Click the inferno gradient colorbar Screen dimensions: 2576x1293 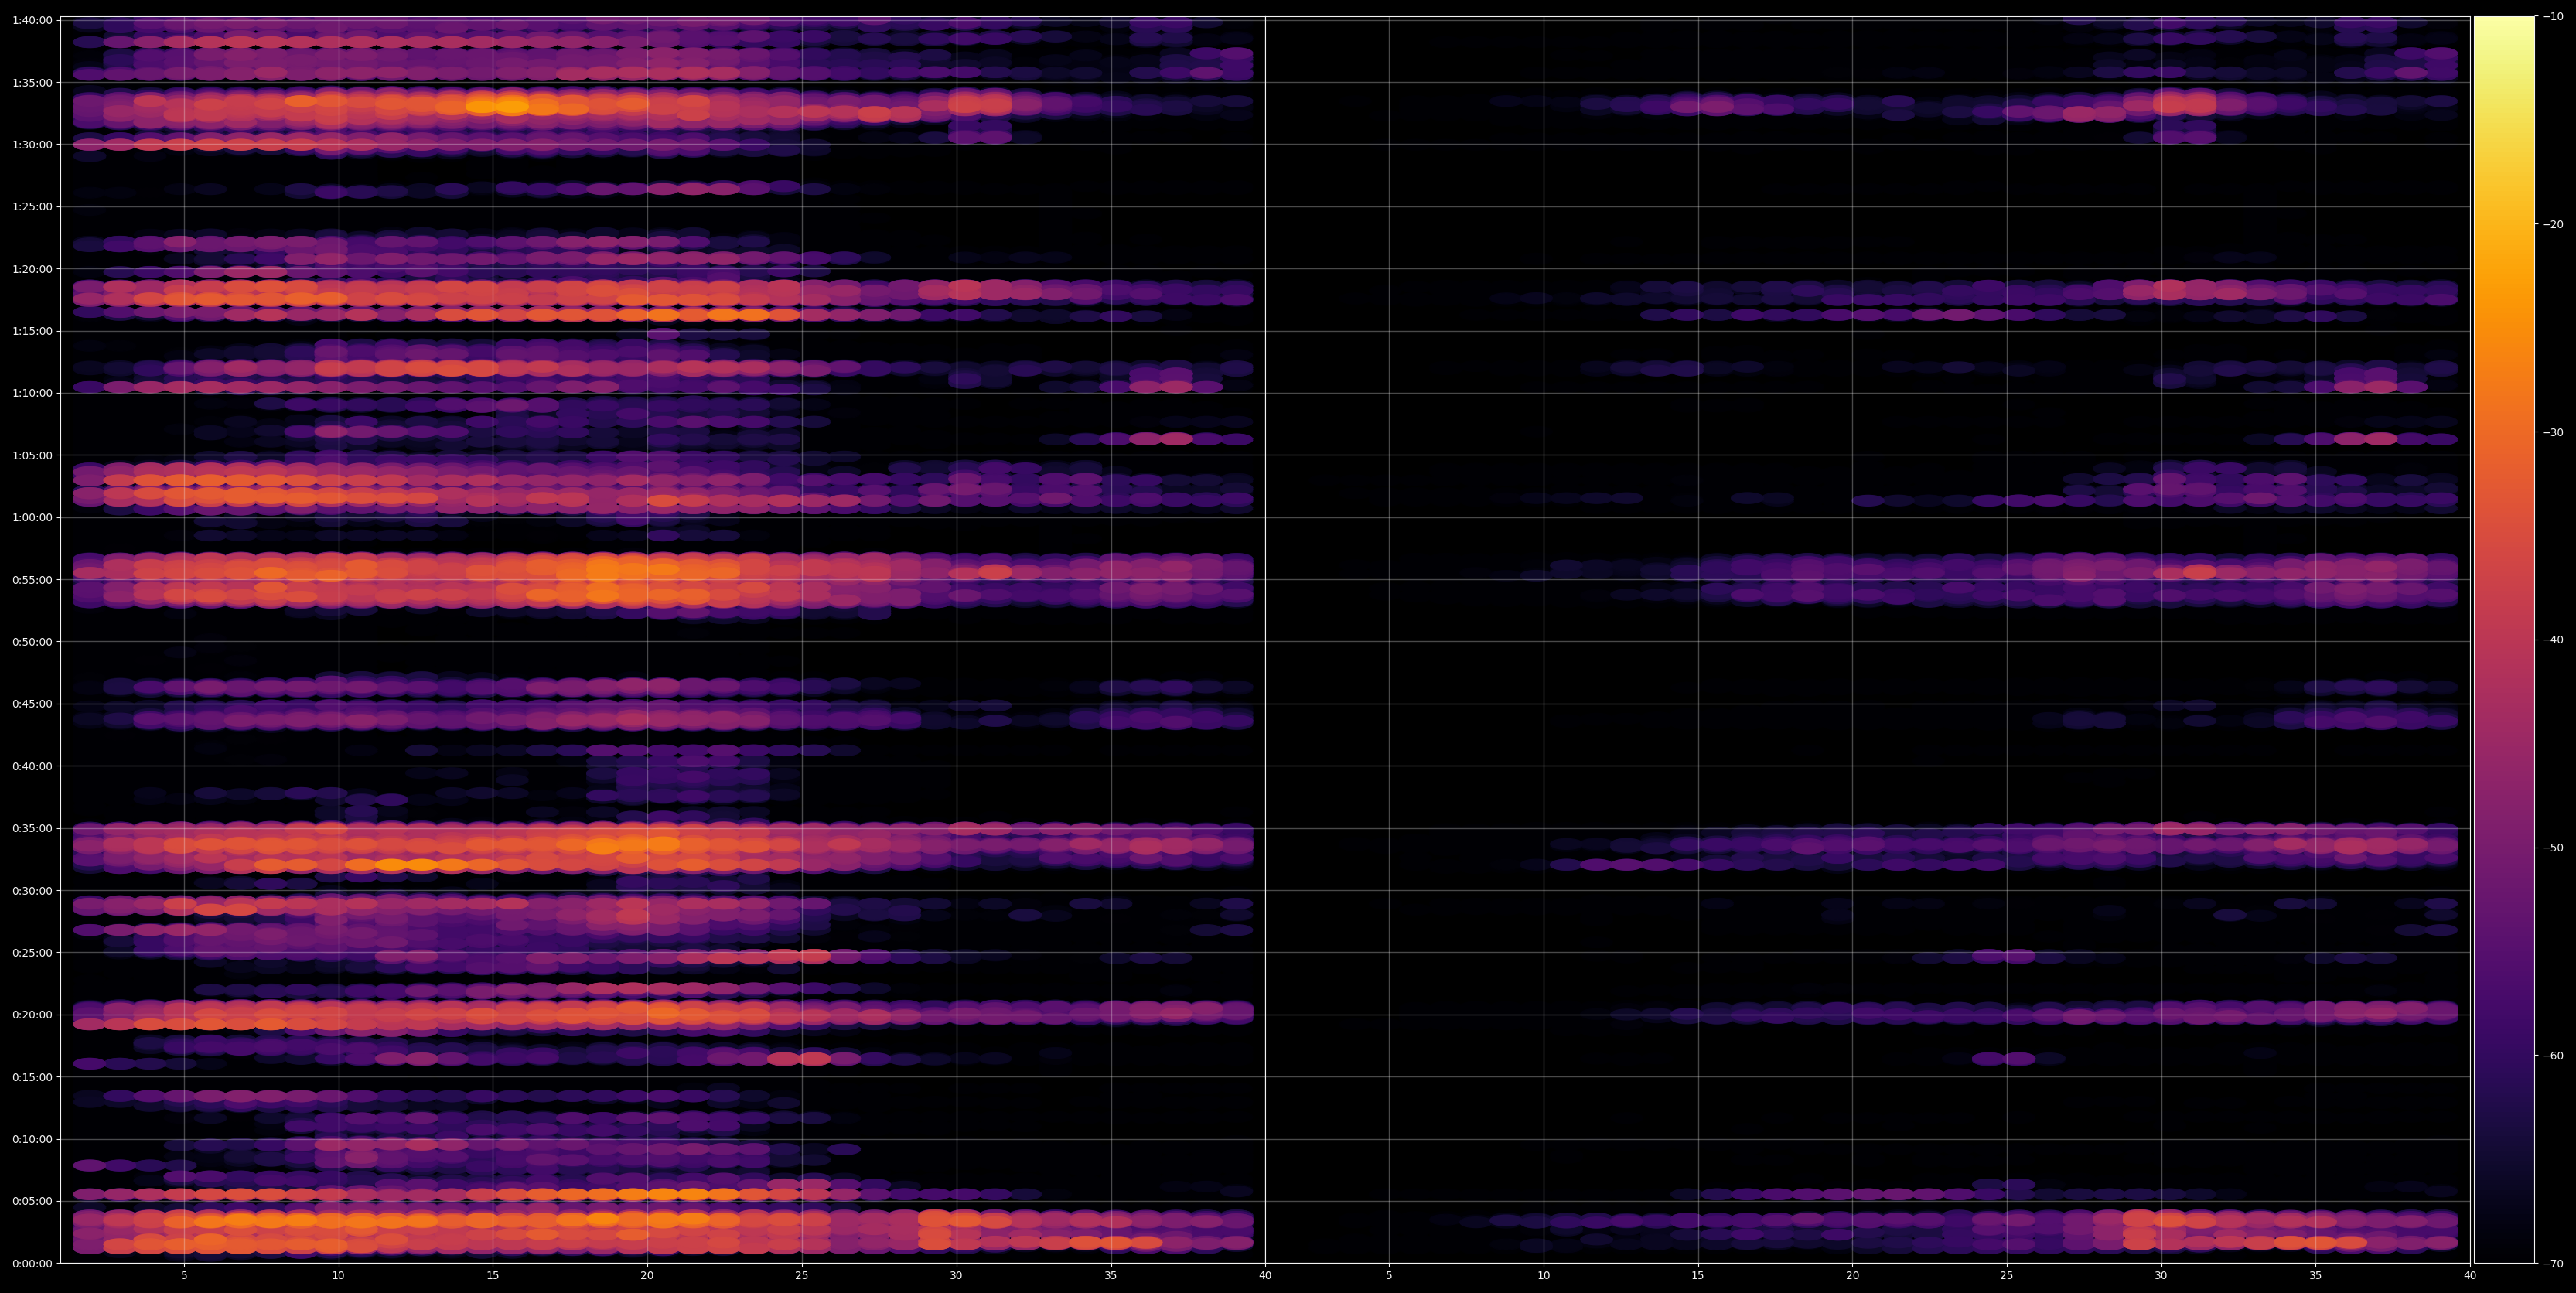click(2504, 640)
